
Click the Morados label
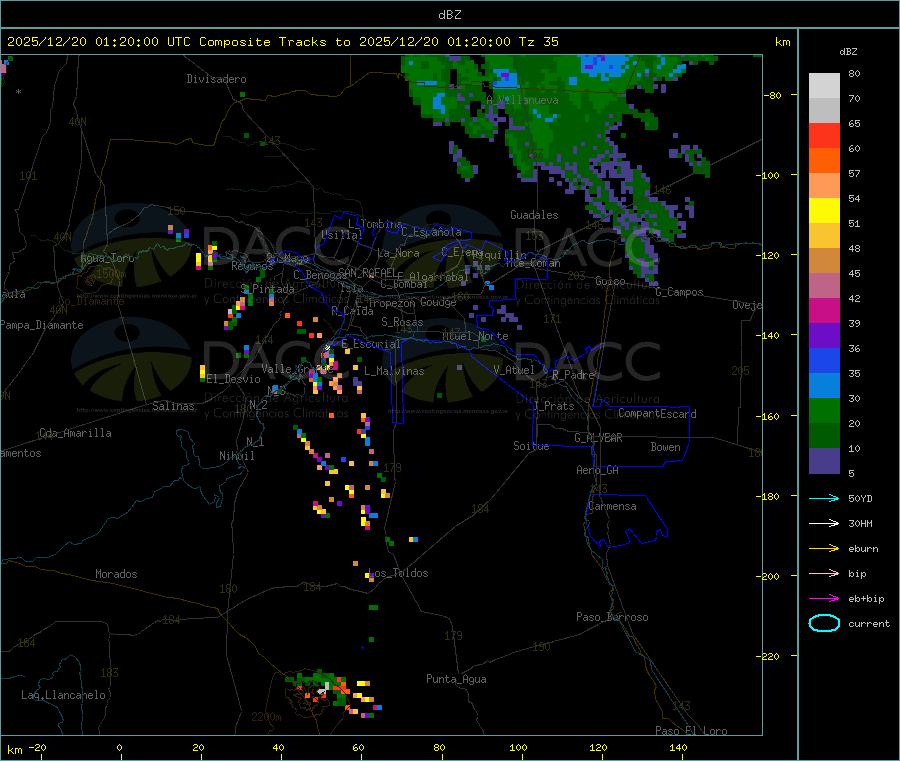116,574
